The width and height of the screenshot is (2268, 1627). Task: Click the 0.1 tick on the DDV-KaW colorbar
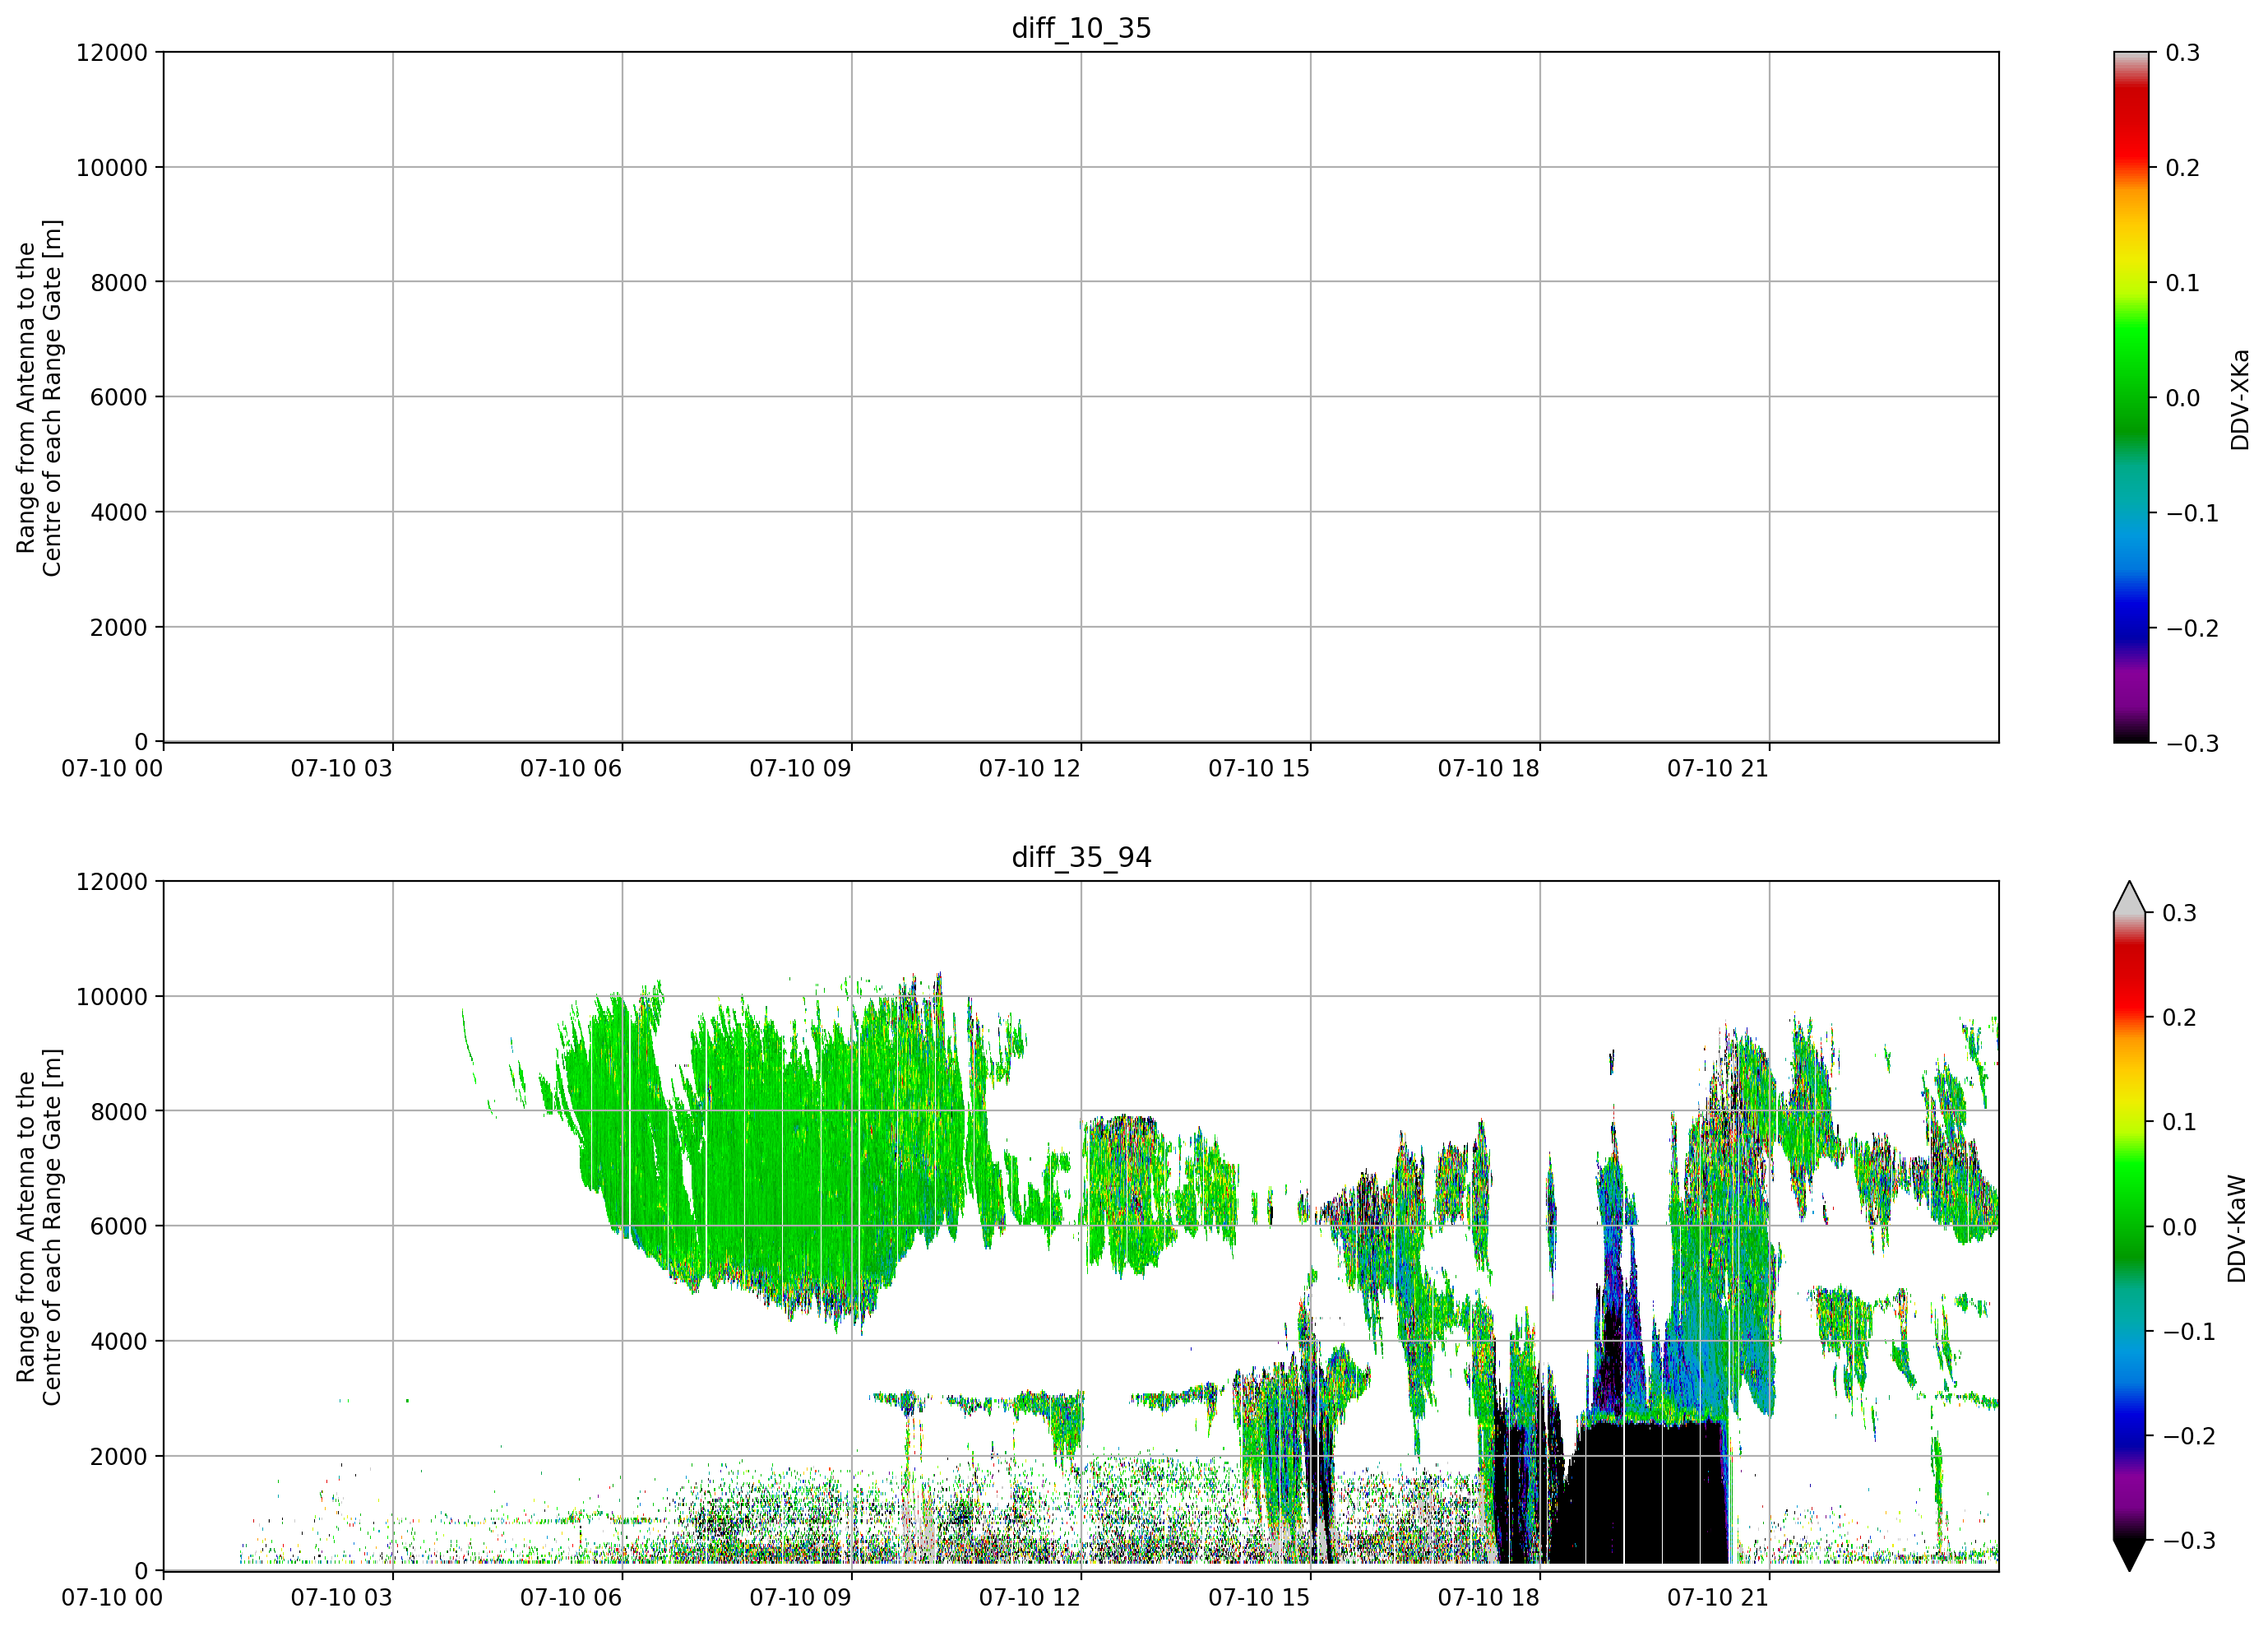click(x=2180, y=1122)
